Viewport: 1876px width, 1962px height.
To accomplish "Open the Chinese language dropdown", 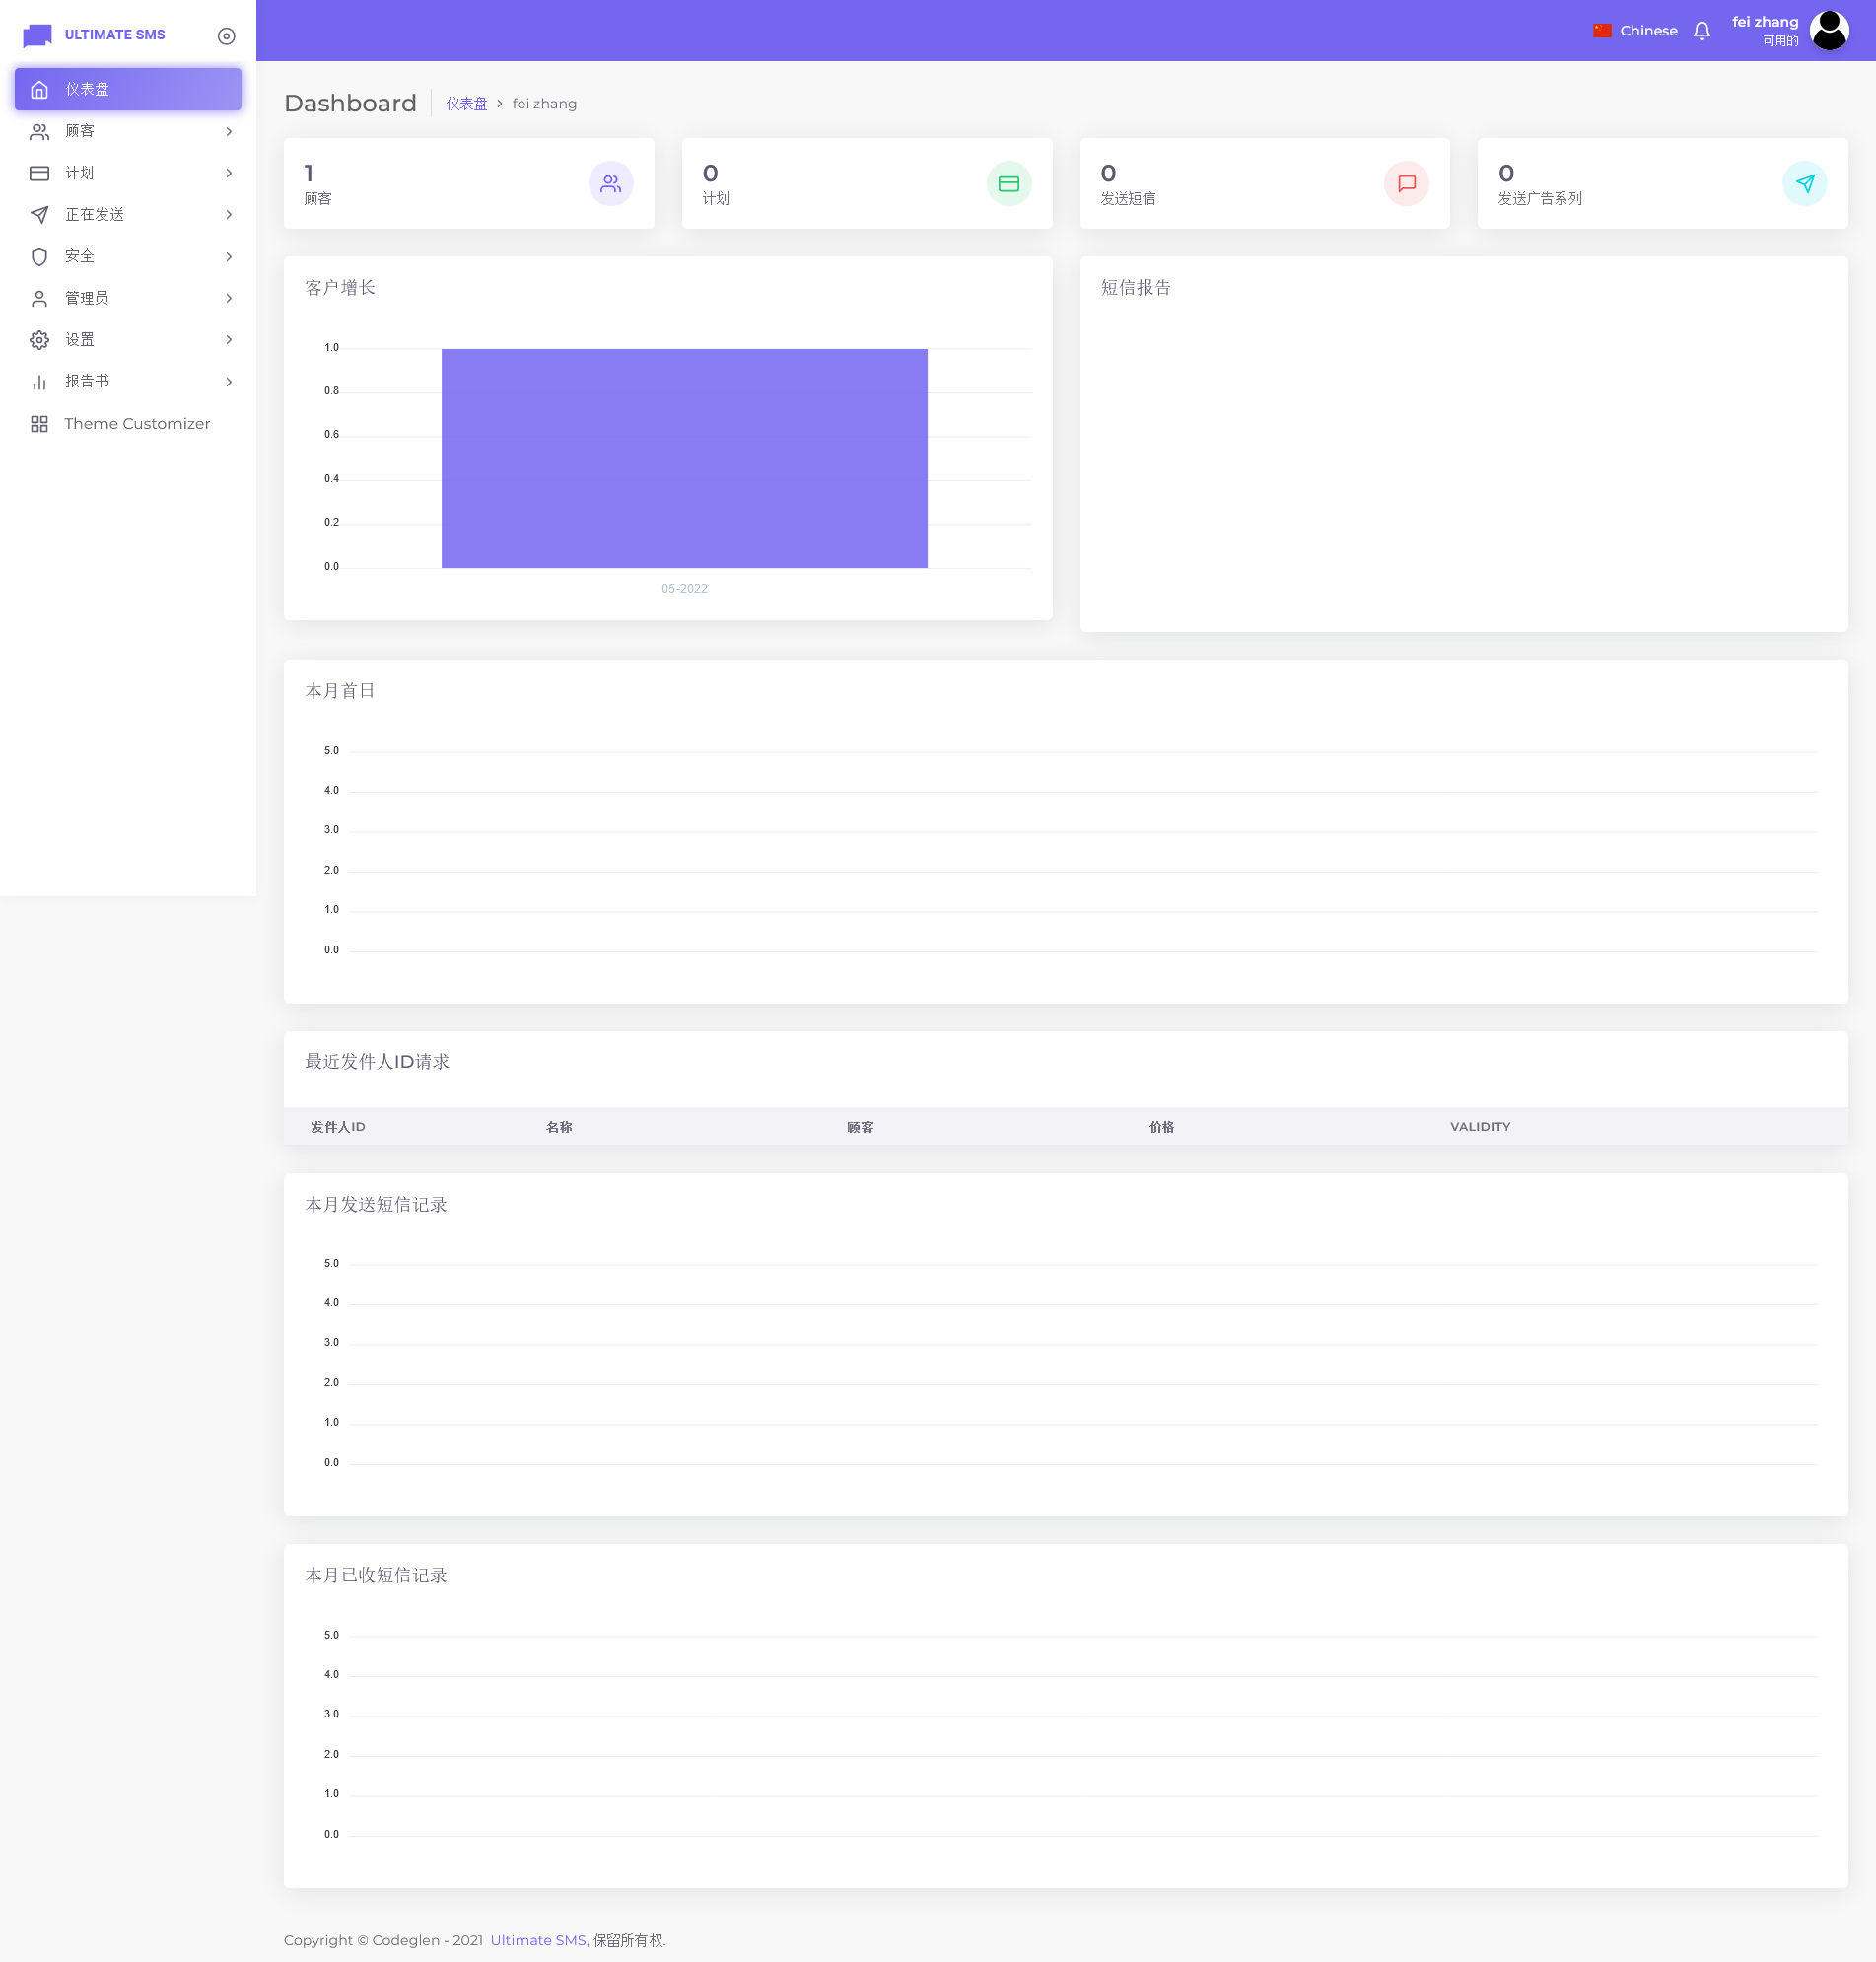I will pos(1647,31).
